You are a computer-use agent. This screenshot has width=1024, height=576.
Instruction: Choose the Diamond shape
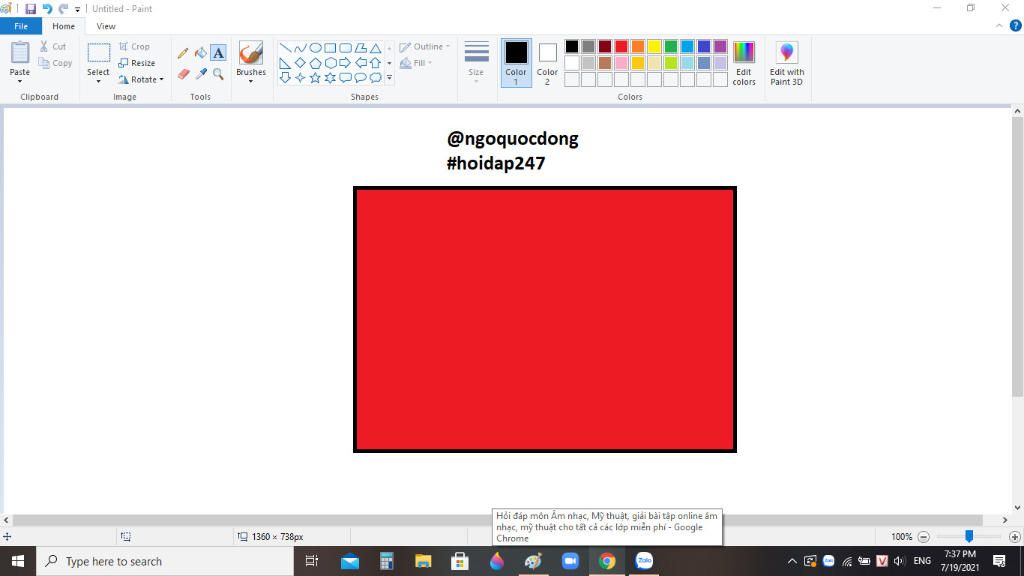(300, 63)
